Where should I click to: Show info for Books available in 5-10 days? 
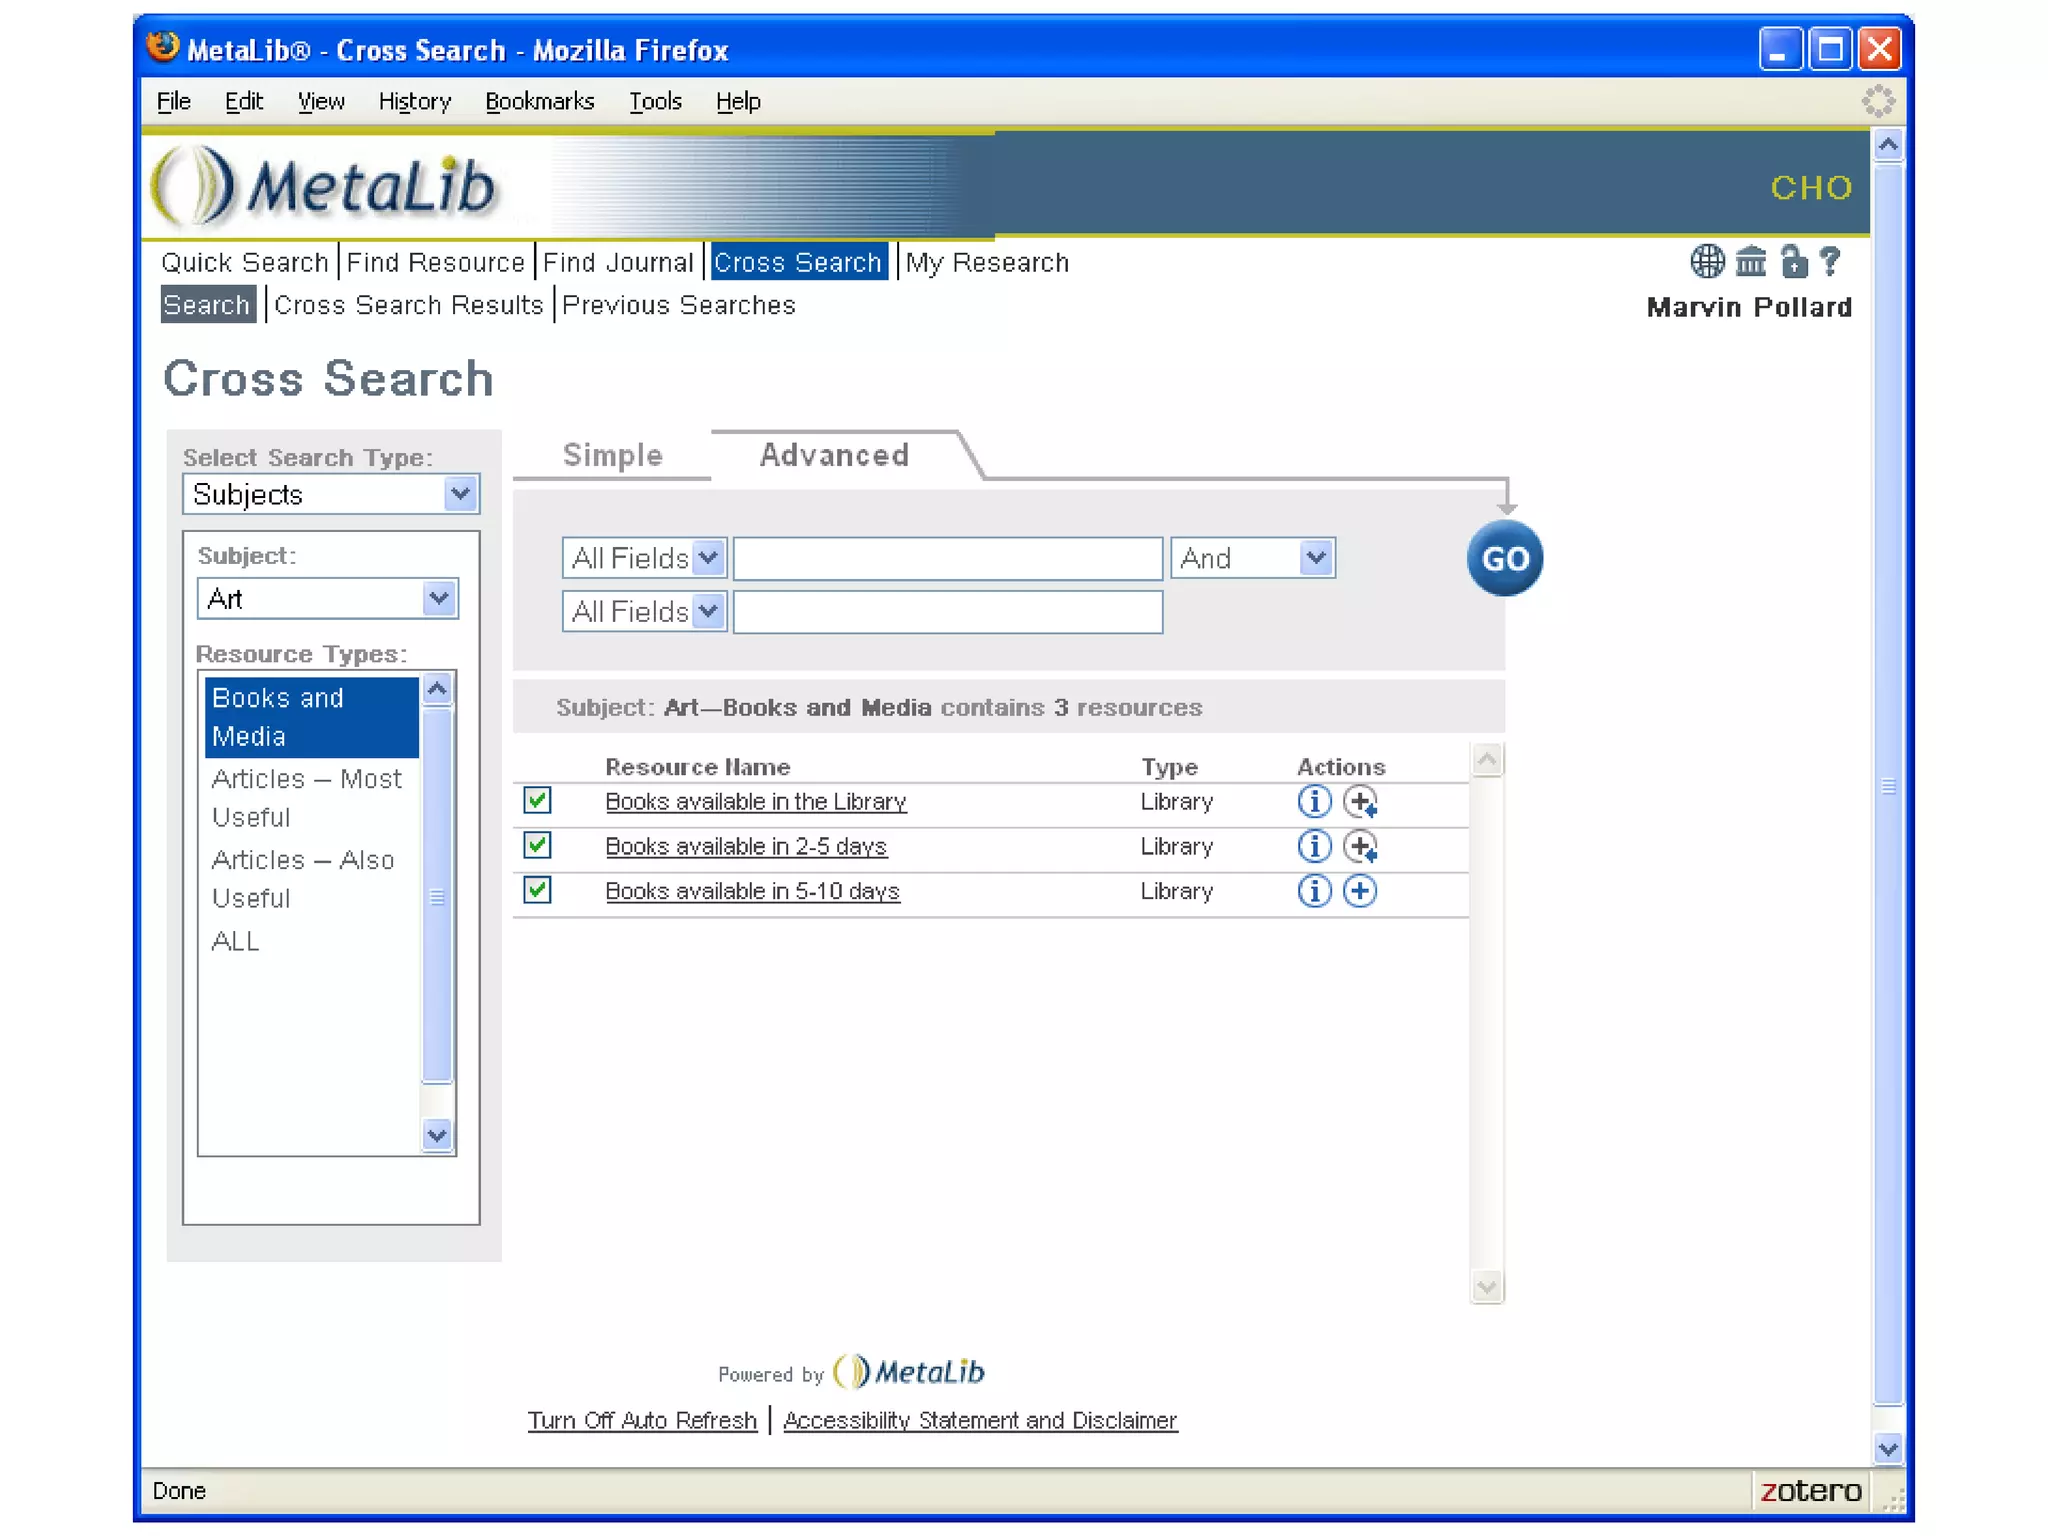(1314, 891)
